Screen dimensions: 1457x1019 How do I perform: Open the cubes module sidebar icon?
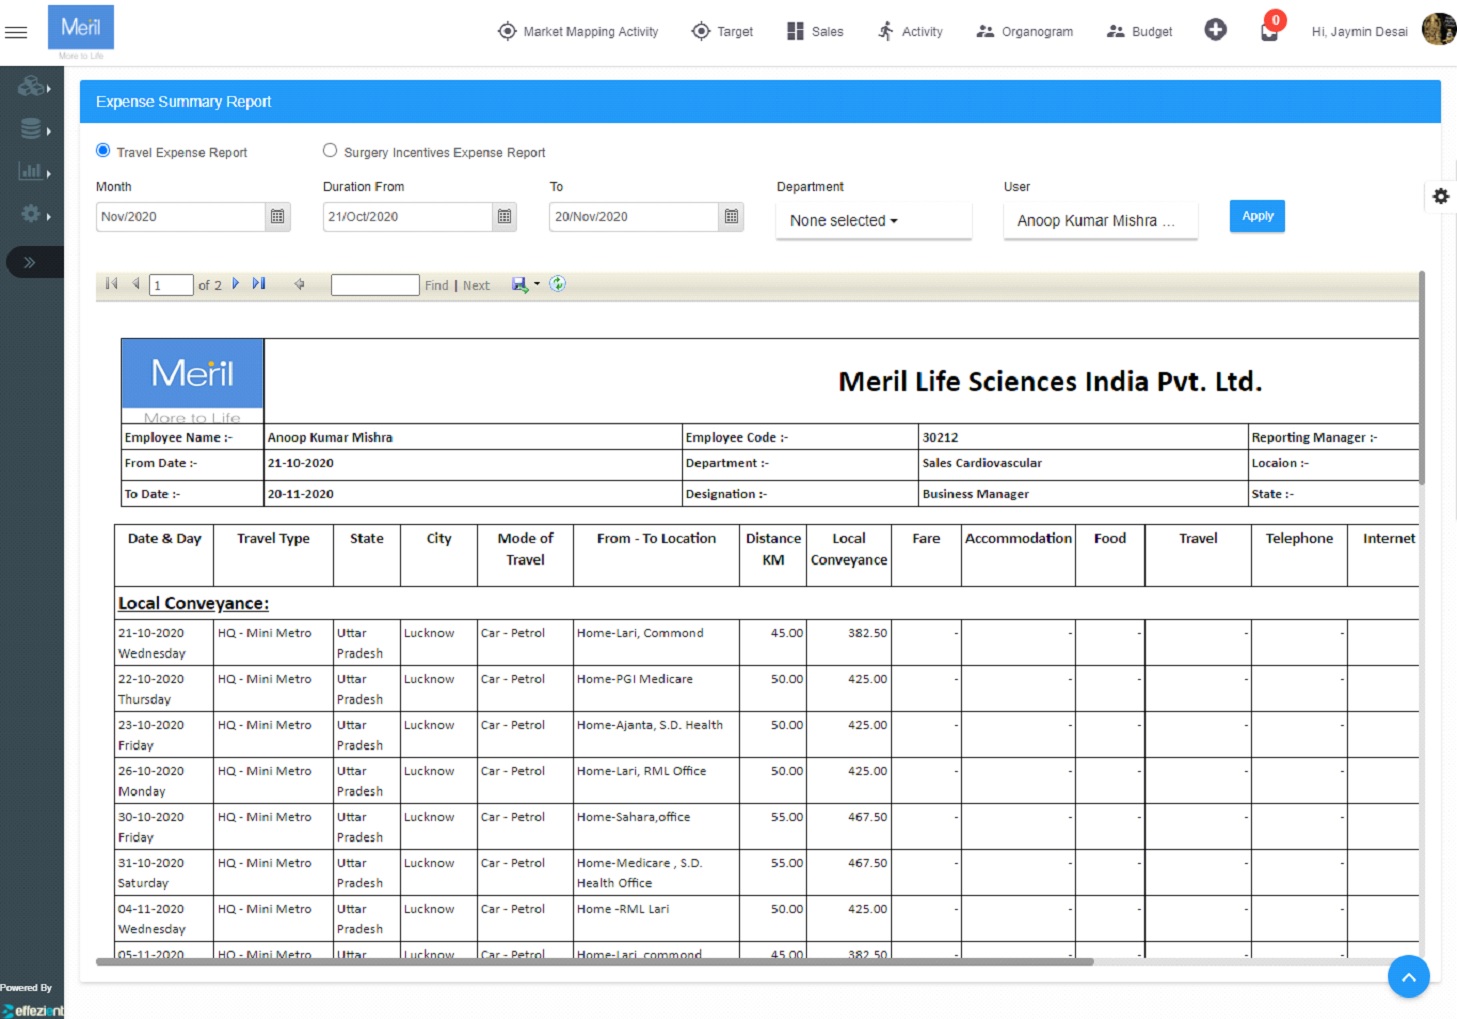[x=33, y=87]
